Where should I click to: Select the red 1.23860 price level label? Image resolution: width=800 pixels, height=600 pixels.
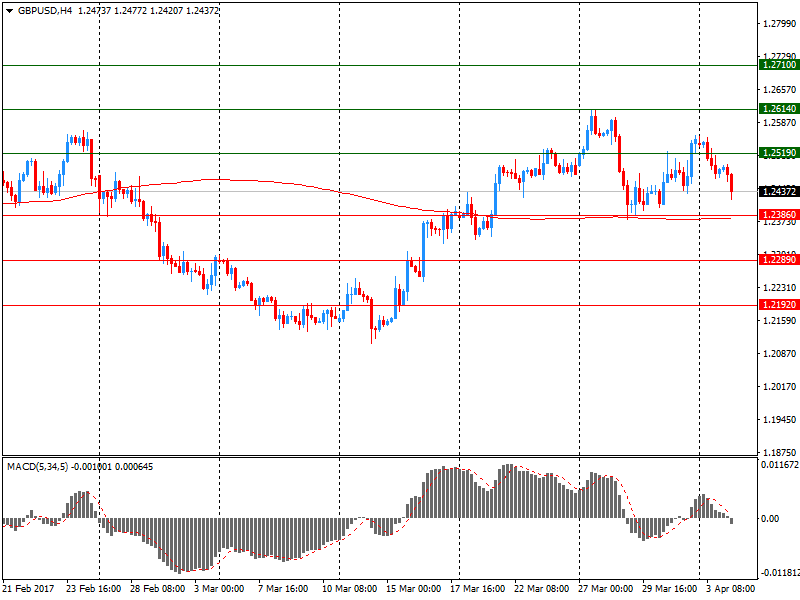(x=777, y=215)
